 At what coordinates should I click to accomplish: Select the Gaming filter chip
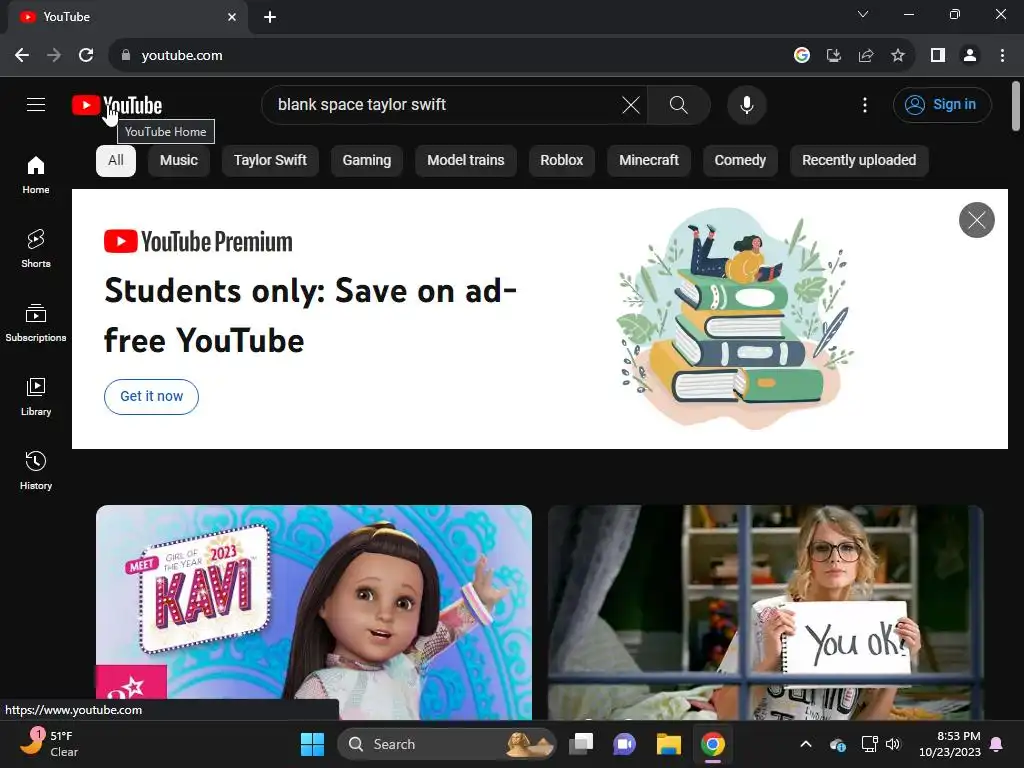(x=366, y=161)
